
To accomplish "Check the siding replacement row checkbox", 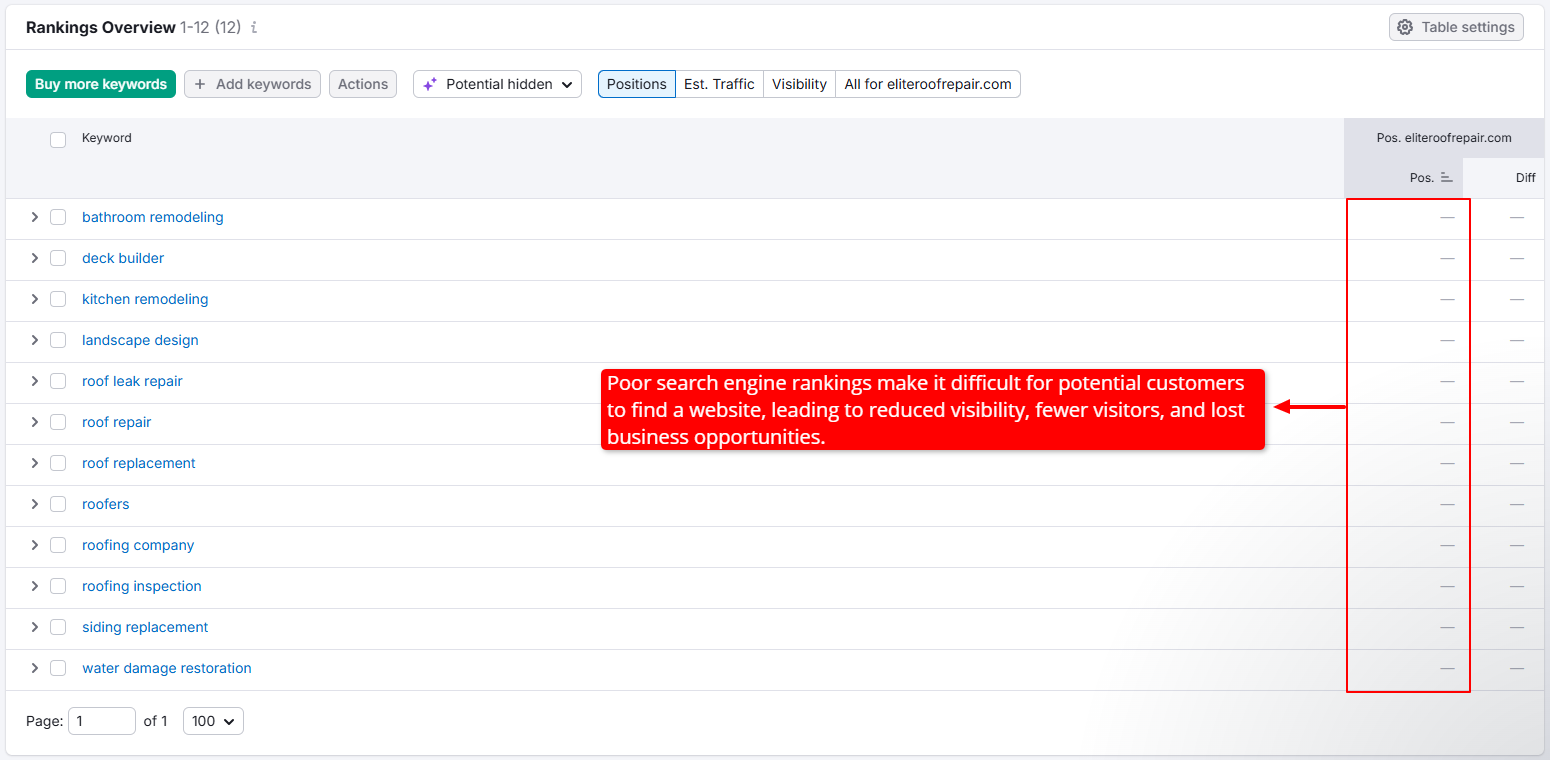I will (x=58, y=627).
